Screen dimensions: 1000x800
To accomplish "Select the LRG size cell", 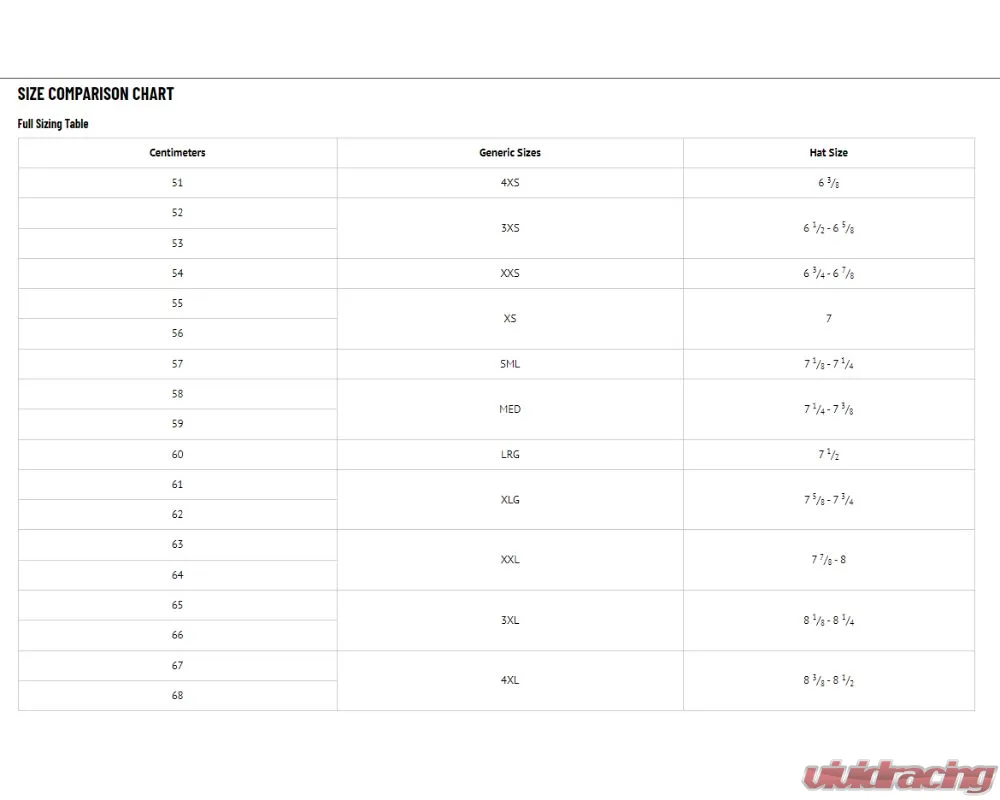I will 510,454.
